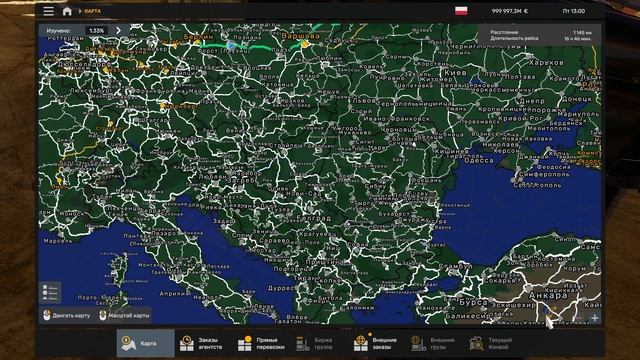Viewport: 640px width, 360px height.
Task: Click the Прямые перевозки crates icon
Action: (245, 344)
